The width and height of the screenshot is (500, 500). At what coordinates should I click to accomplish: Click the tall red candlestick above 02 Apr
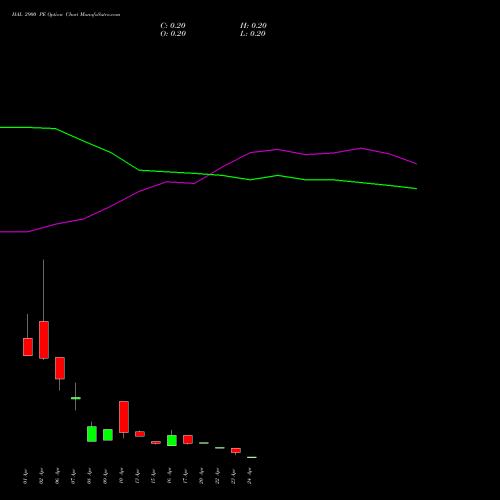point(44,340)
